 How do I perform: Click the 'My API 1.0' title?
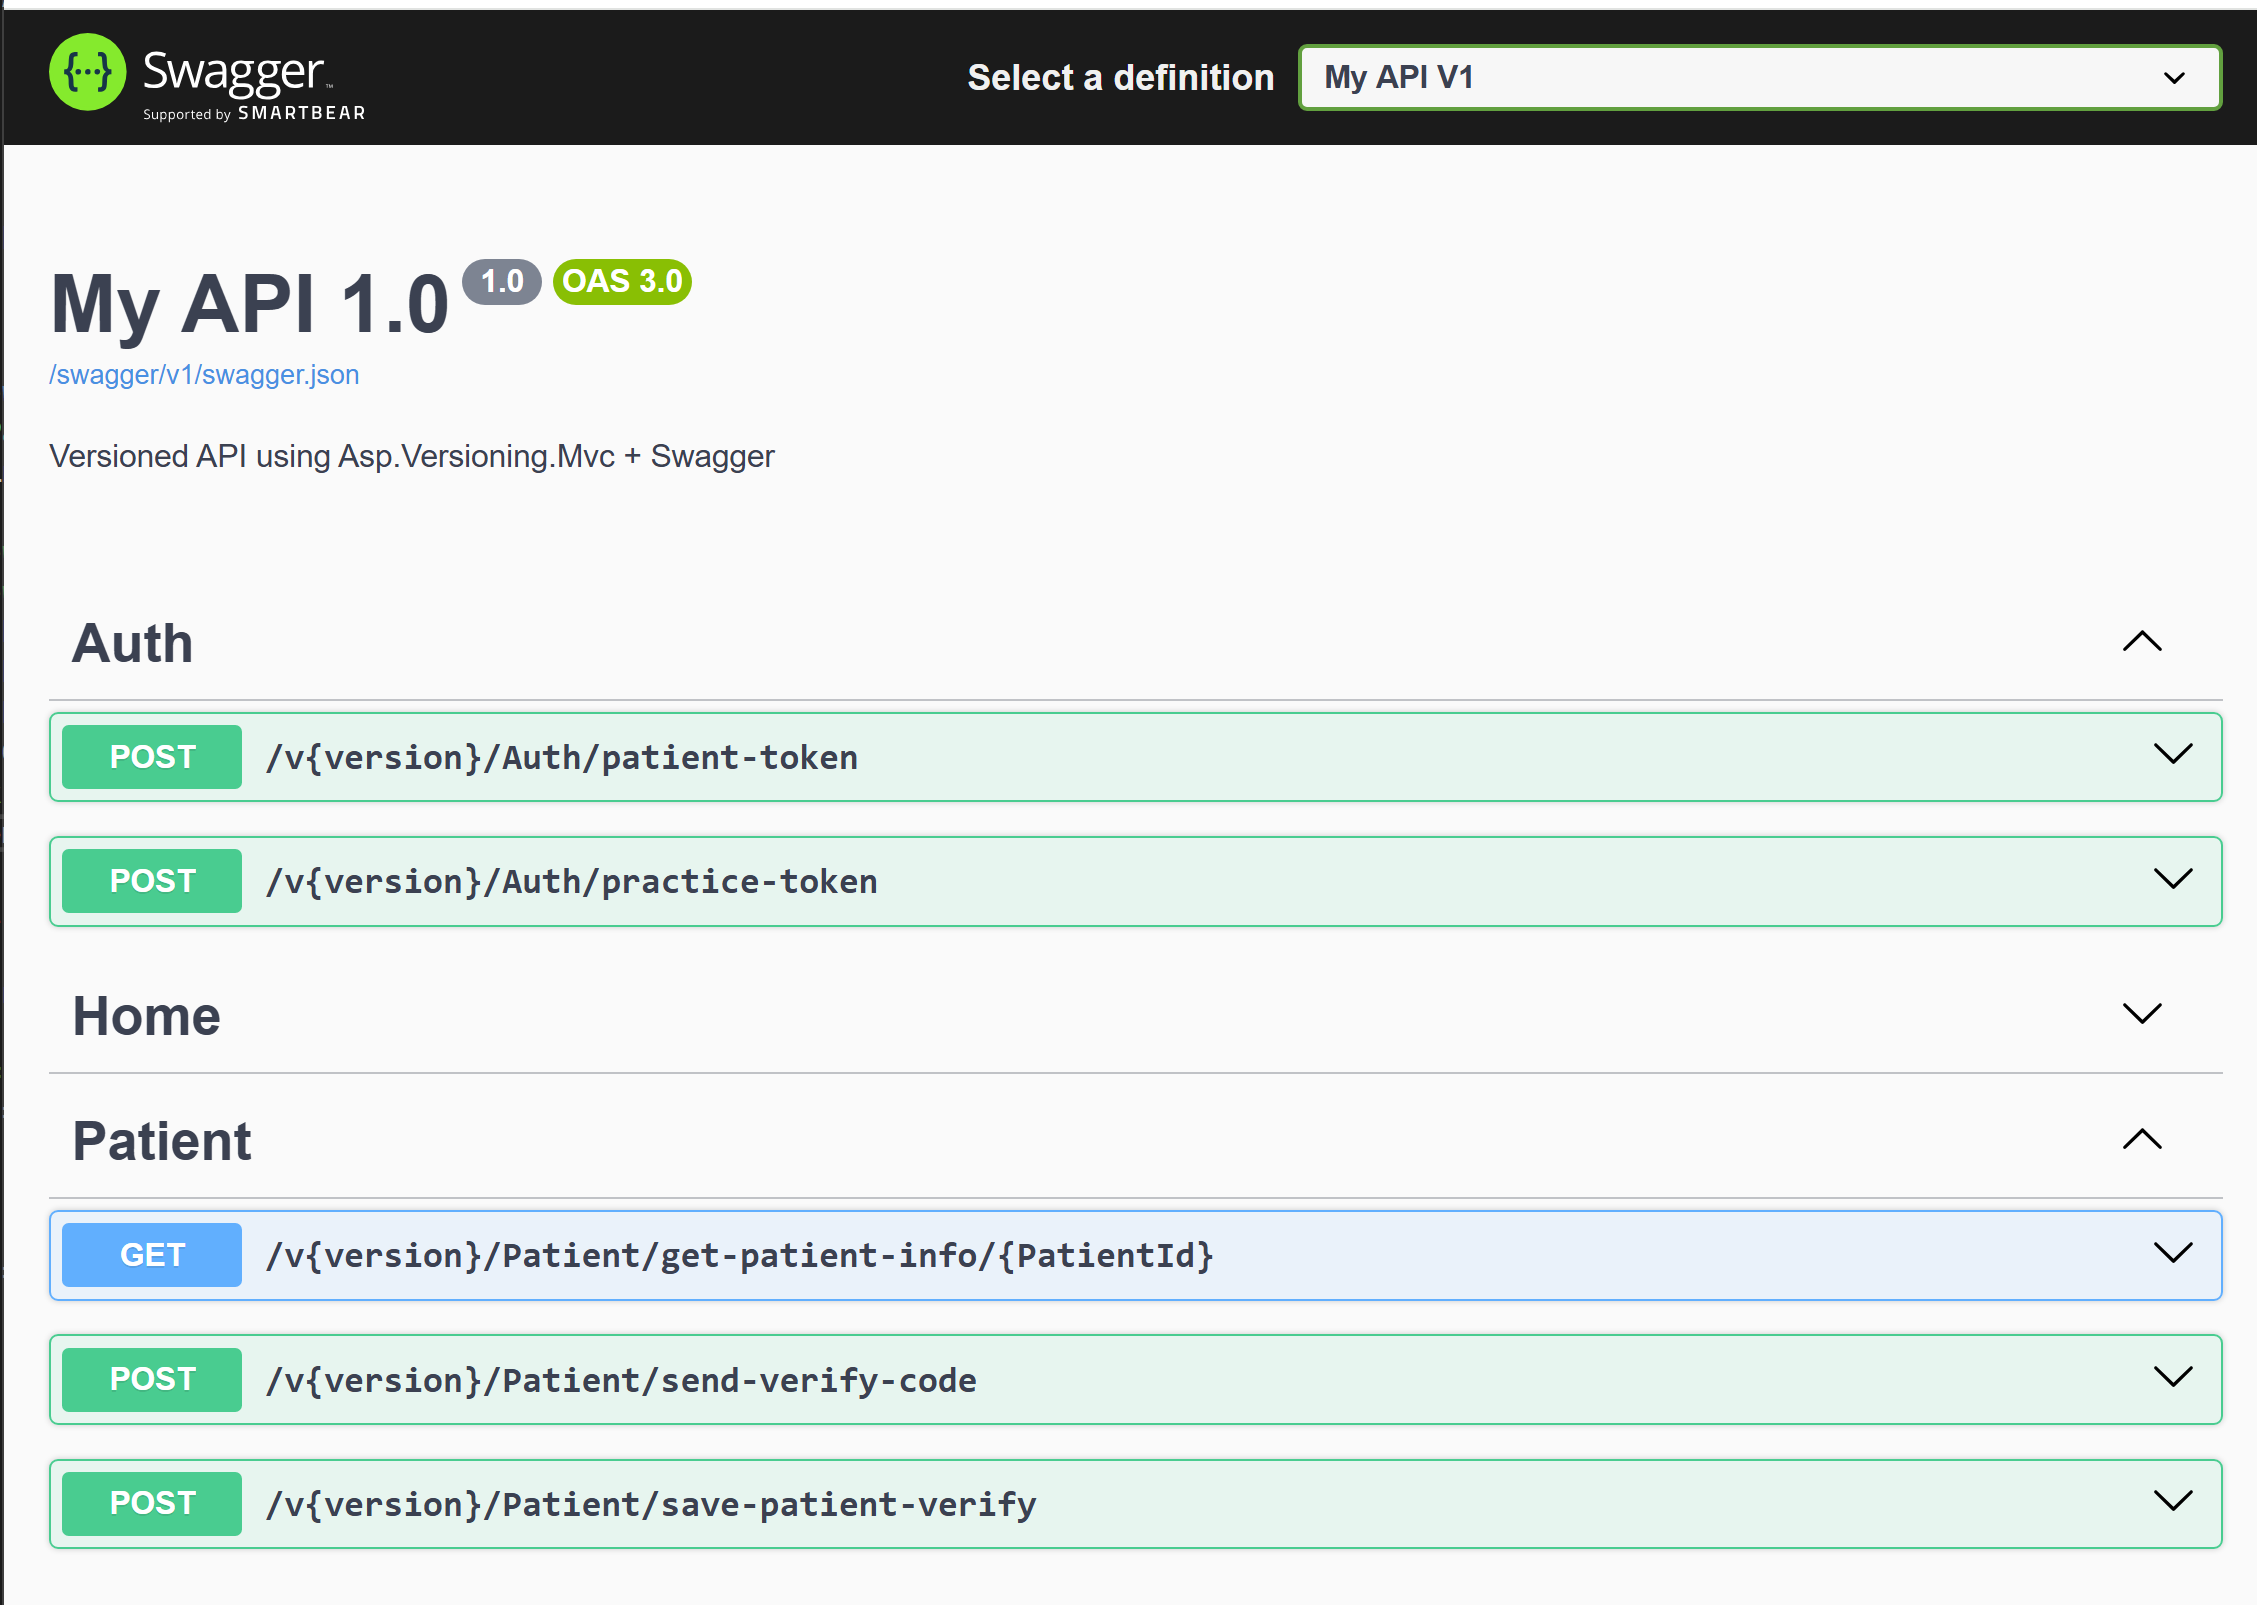click(x=250, y=305)
